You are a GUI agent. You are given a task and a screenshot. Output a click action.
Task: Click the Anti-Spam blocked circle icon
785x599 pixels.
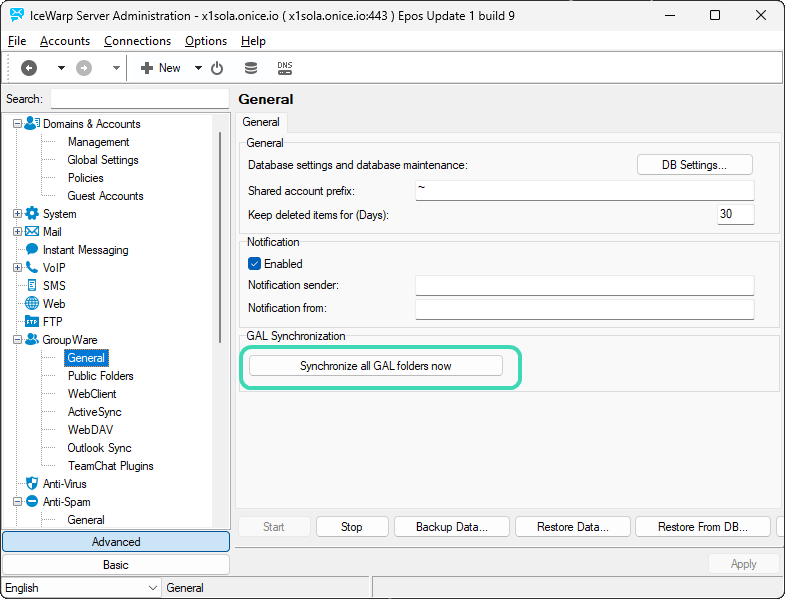click(32, 501)
